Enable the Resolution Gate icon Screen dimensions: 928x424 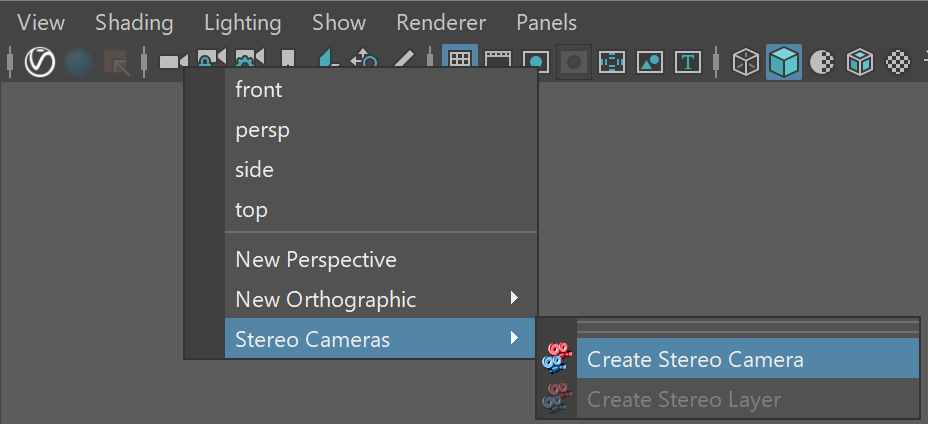536,62
